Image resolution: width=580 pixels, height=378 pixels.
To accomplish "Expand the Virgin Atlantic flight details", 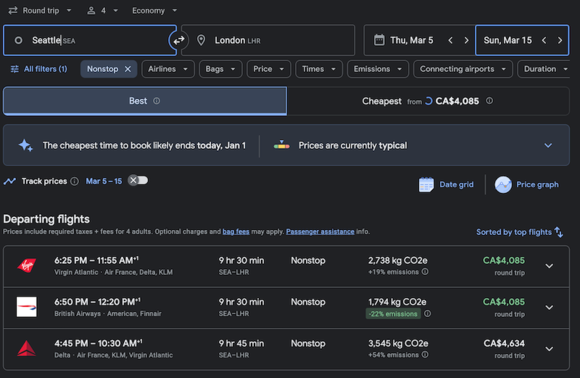I will pyautogui.click(x=549, y=266).
